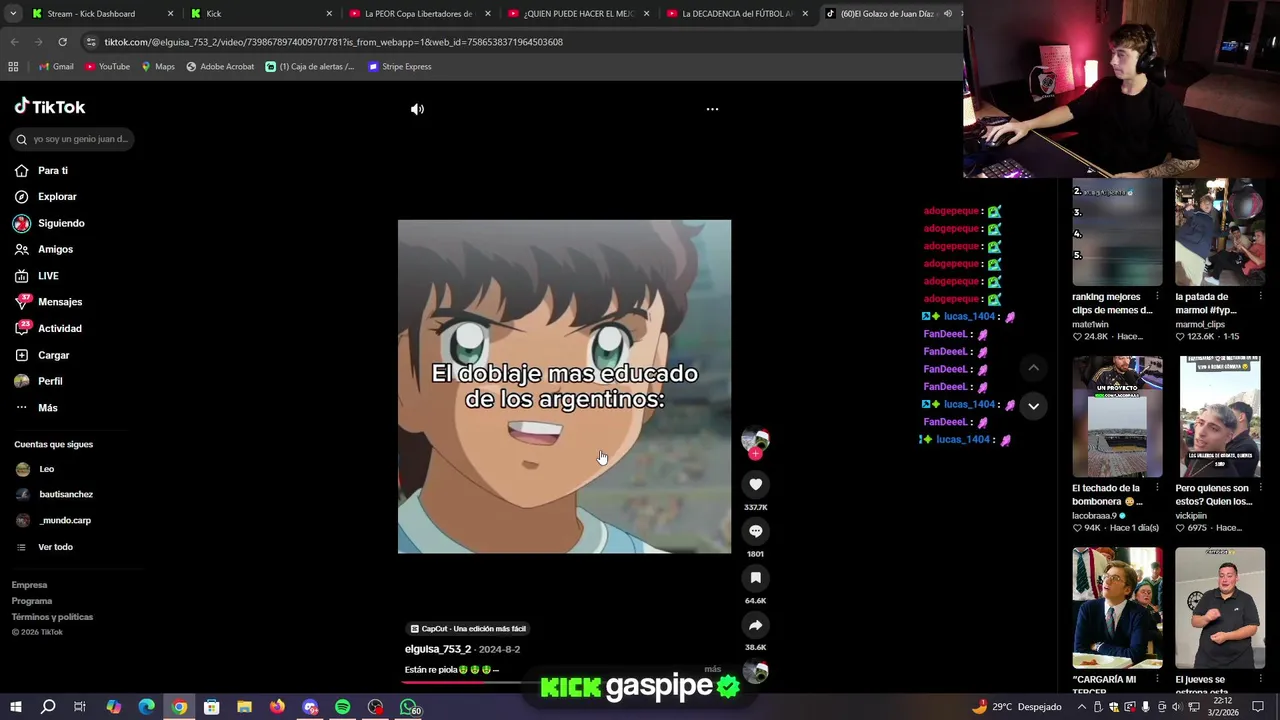Open your Perfil page
1280x720 pixels.
pyautogui.click(x=39, y=381)
